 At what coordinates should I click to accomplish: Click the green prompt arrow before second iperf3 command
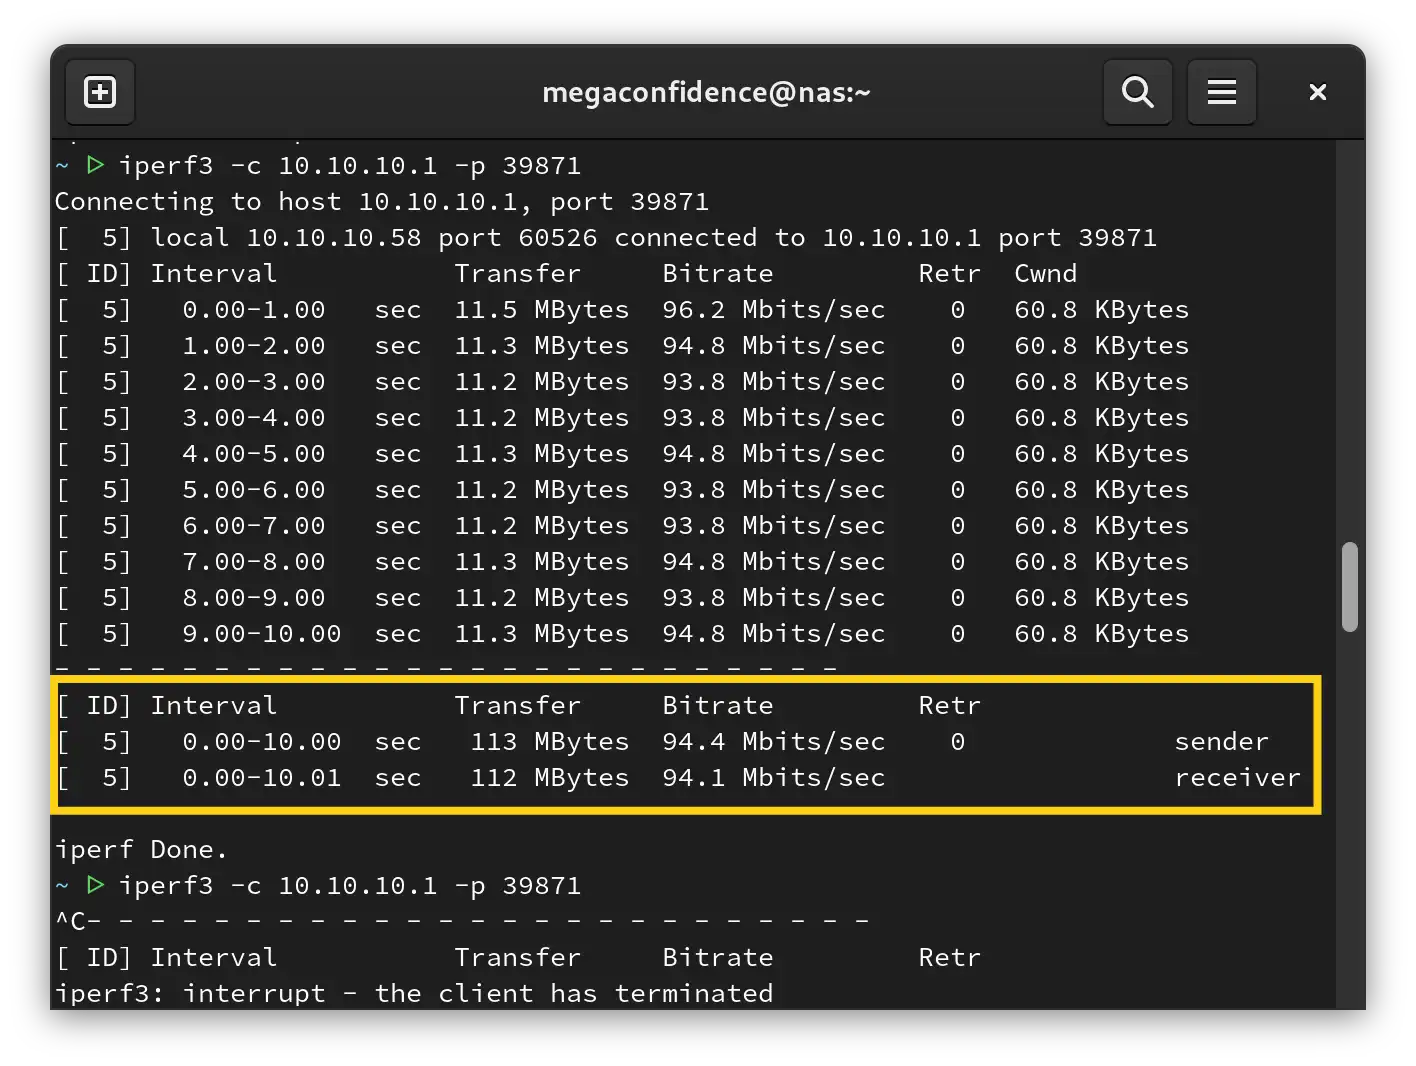click(94, 884)
